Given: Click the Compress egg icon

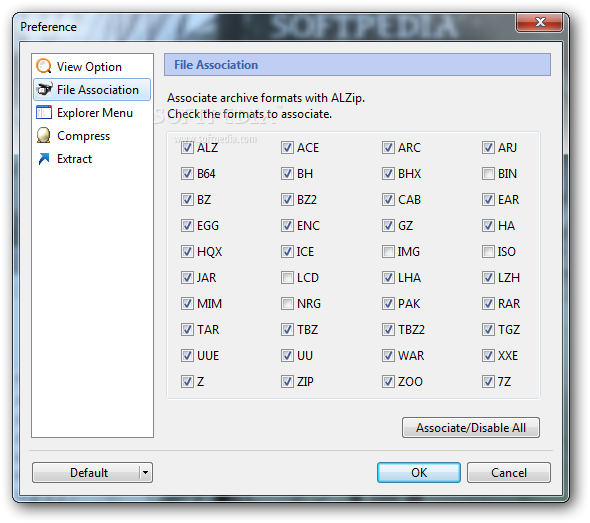Looking at the screenshot, I should 44,135.
